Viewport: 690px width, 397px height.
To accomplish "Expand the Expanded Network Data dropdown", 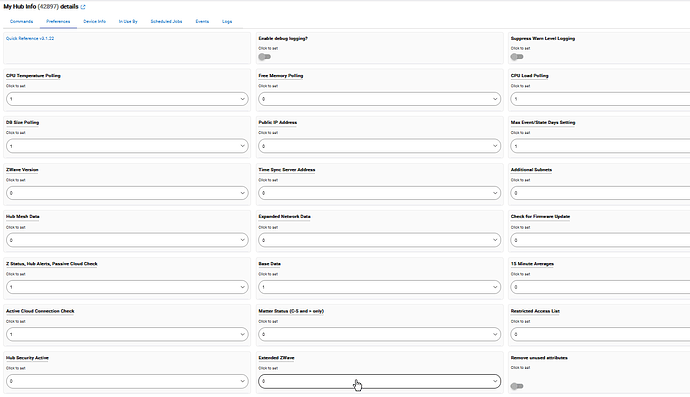I will click(x=379, y=240).
